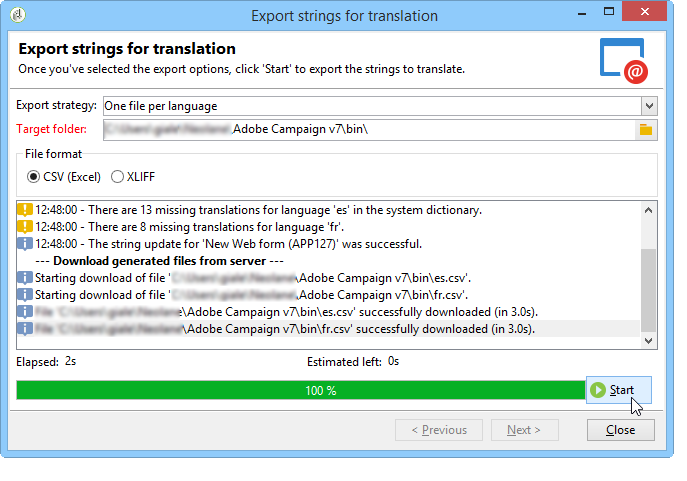The image size is (687, 481).
Task: Select 'Starting download' line ending in es.csv
Action: pyautogui.click(x=253, y=278)
